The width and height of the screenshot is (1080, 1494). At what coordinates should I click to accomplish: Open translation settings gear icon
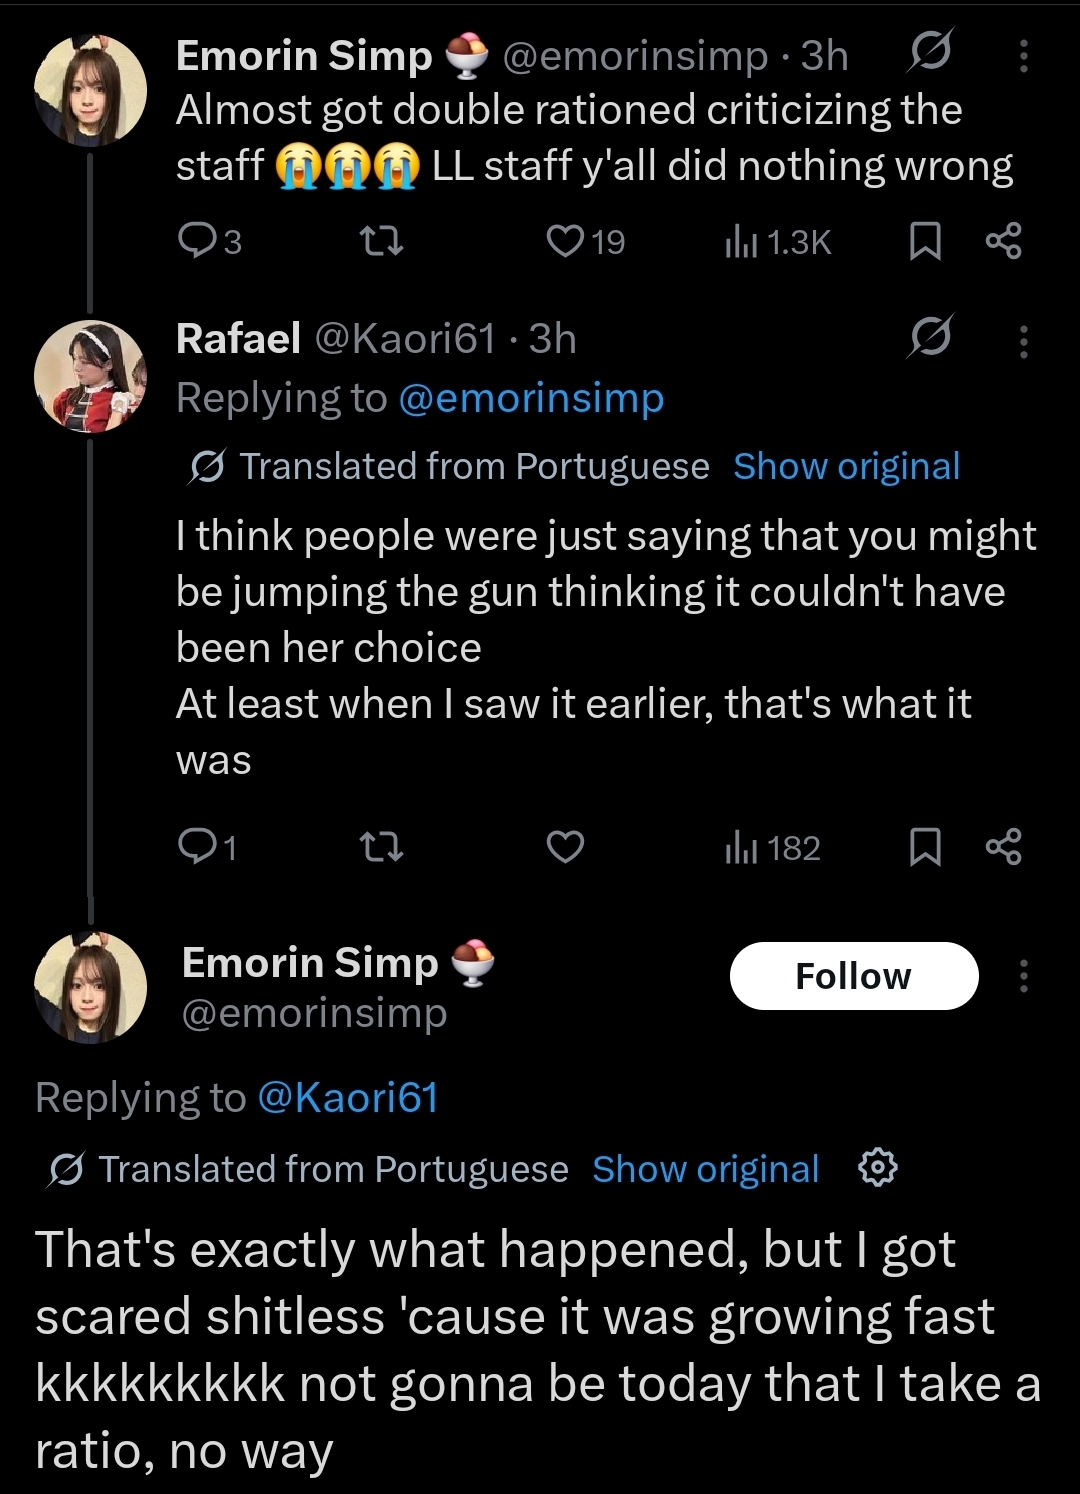877,1168
